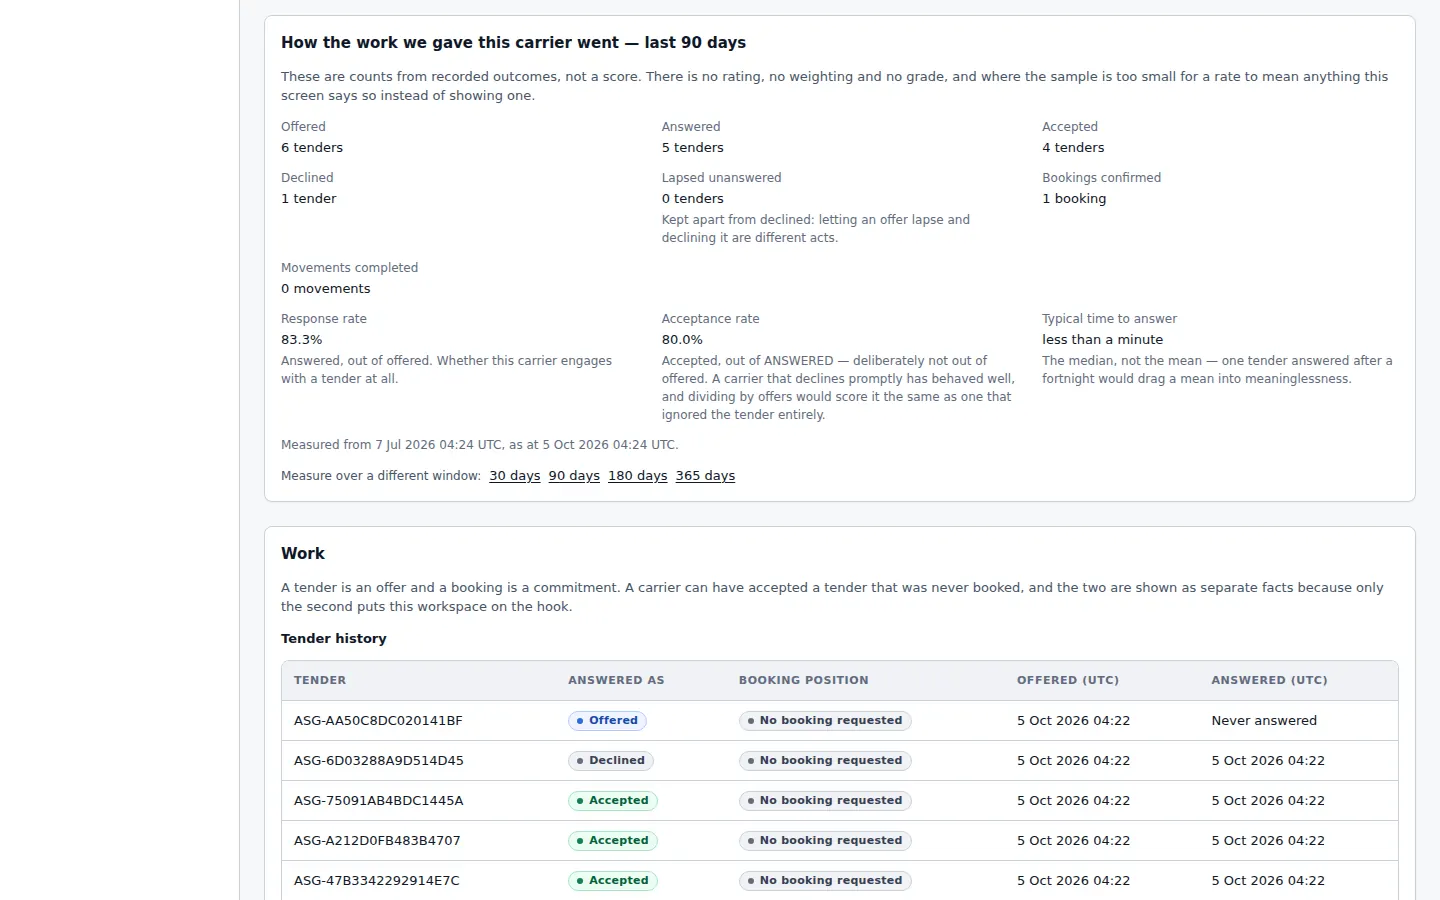The height and width of the screenshot is (900, 1440).
Task: Click No booking requested badge in ASG-6D03288A9D514D45 row
Action: coord(825,761)
